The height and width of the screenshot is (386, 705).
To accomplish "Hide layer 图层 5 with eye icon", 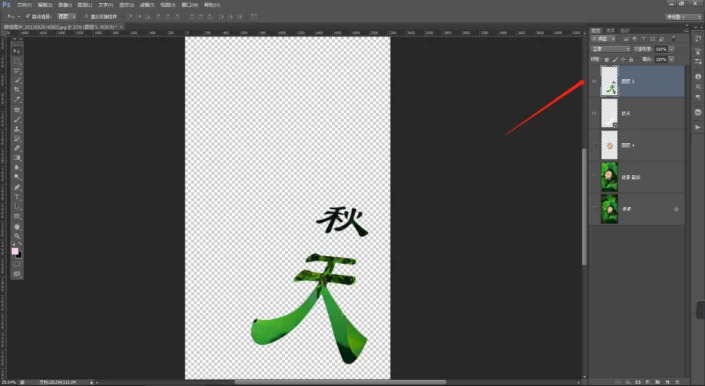I will (x=594, y=81).
